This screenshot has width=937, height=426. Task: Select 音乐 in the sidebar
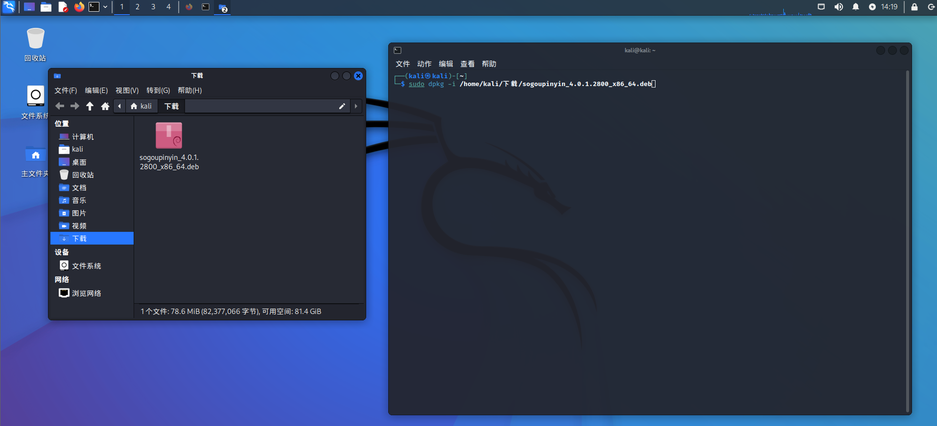point(92,200)
